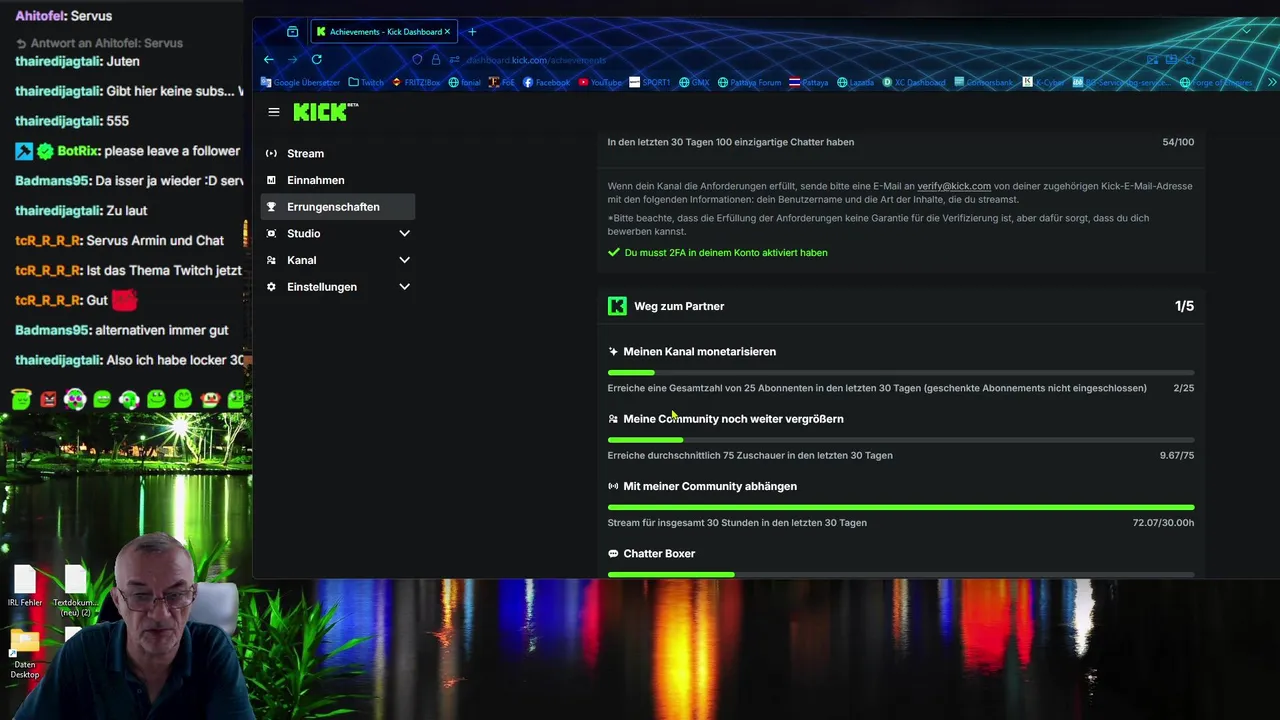Click the dashboard.kick.com address bar
This screenshot has height=720, width=1280.
[536, 60]
